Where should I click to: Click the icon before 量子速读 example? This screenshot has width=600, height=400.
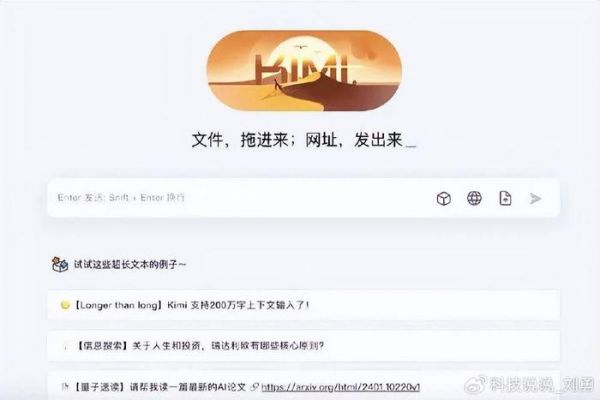[65, 387]
